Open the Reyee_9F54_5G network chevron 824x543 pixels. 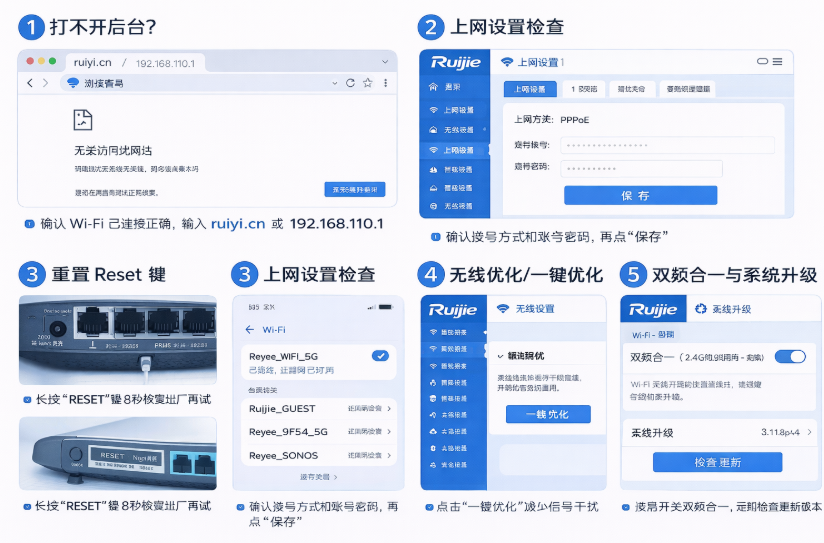click(389, 432)
